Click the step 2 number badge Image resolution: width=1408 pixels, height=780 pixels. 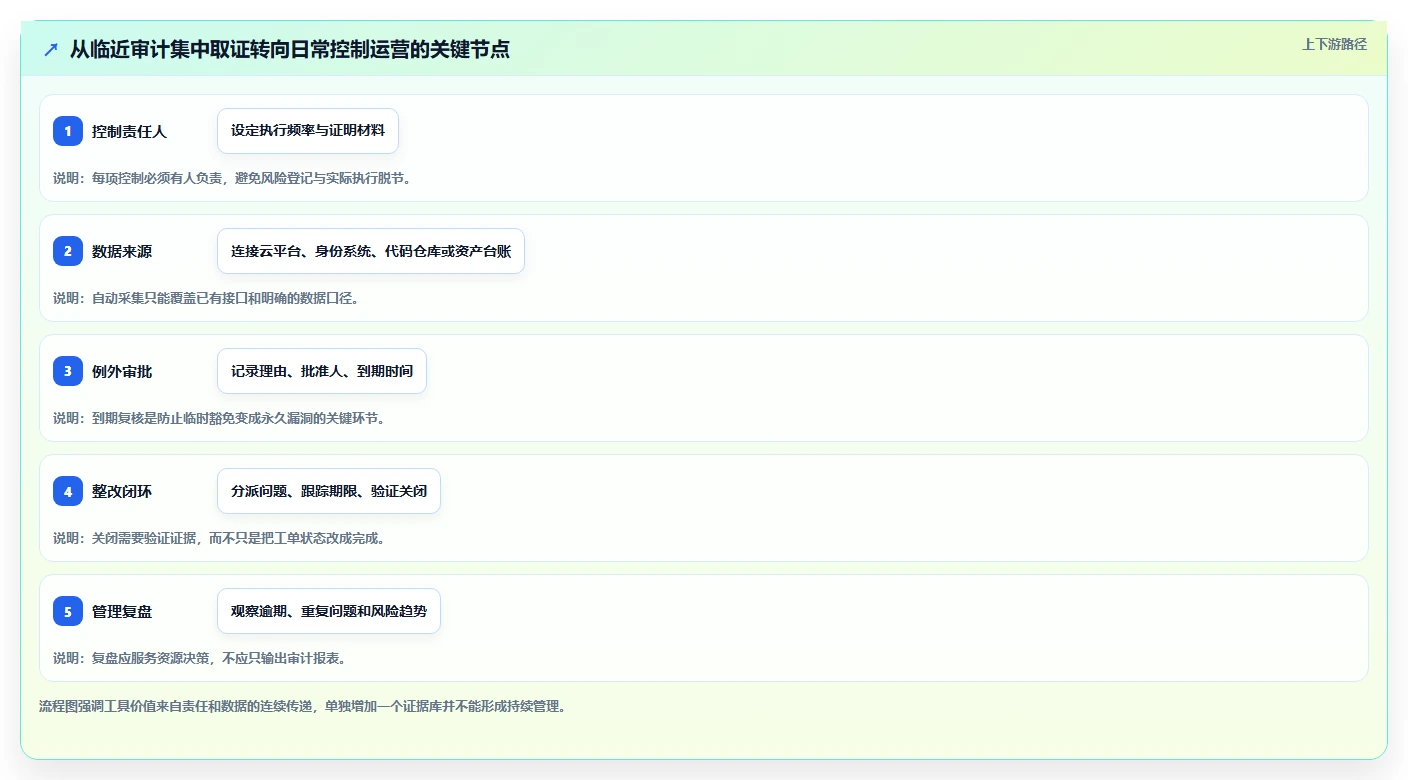pyautogui.click(x=68, y=251)
